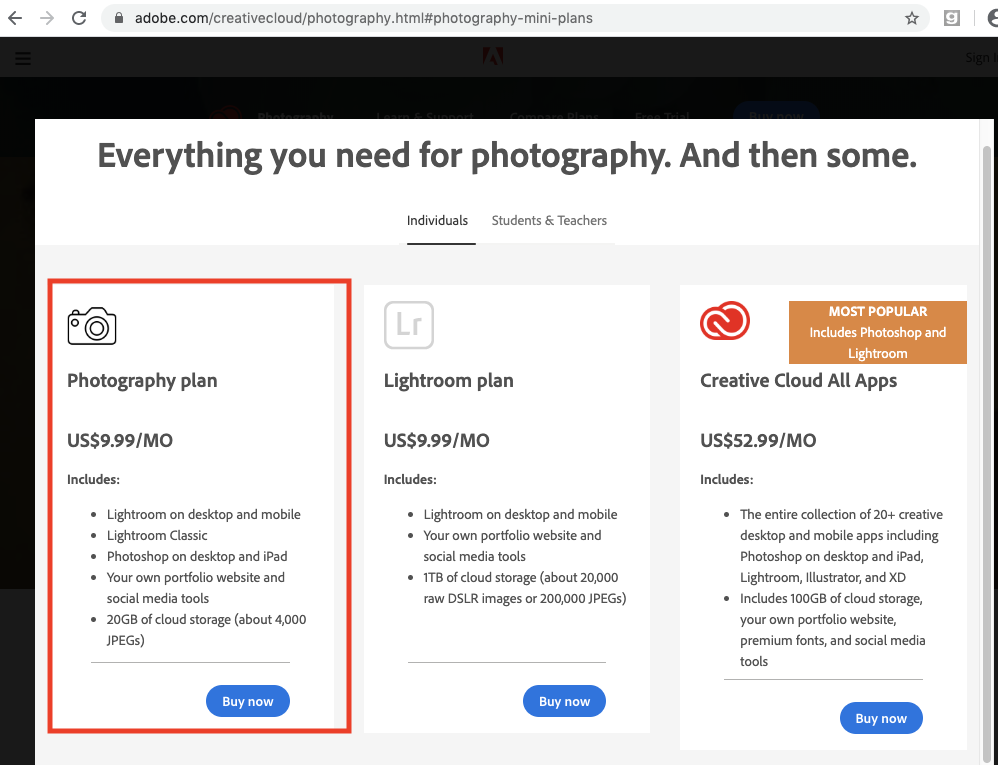Buy now for Creative Cloud All Apps
This screenshot has height=765, width=998.
[881, 718]
